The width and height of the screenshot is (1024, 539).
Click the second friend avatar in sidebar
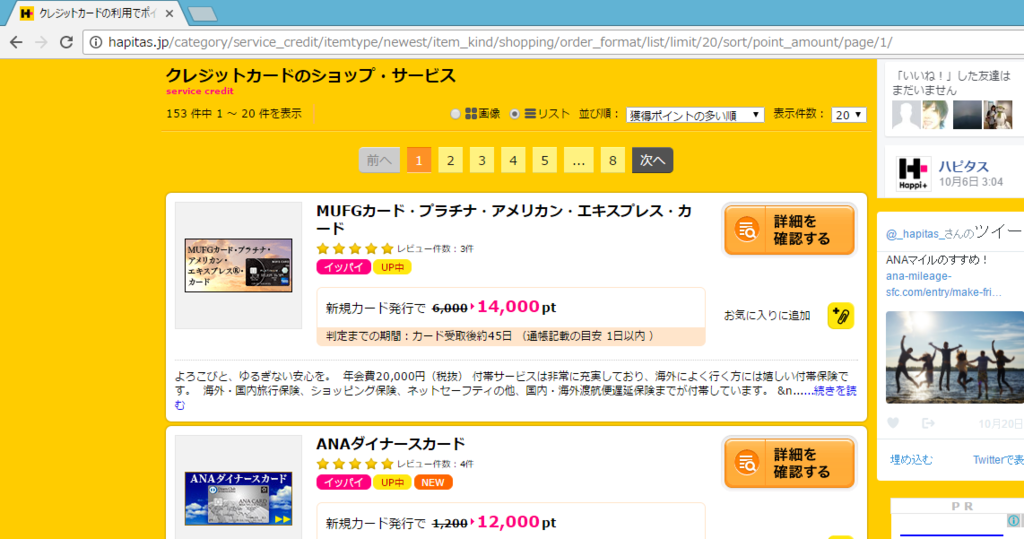(x=936, y=115)
